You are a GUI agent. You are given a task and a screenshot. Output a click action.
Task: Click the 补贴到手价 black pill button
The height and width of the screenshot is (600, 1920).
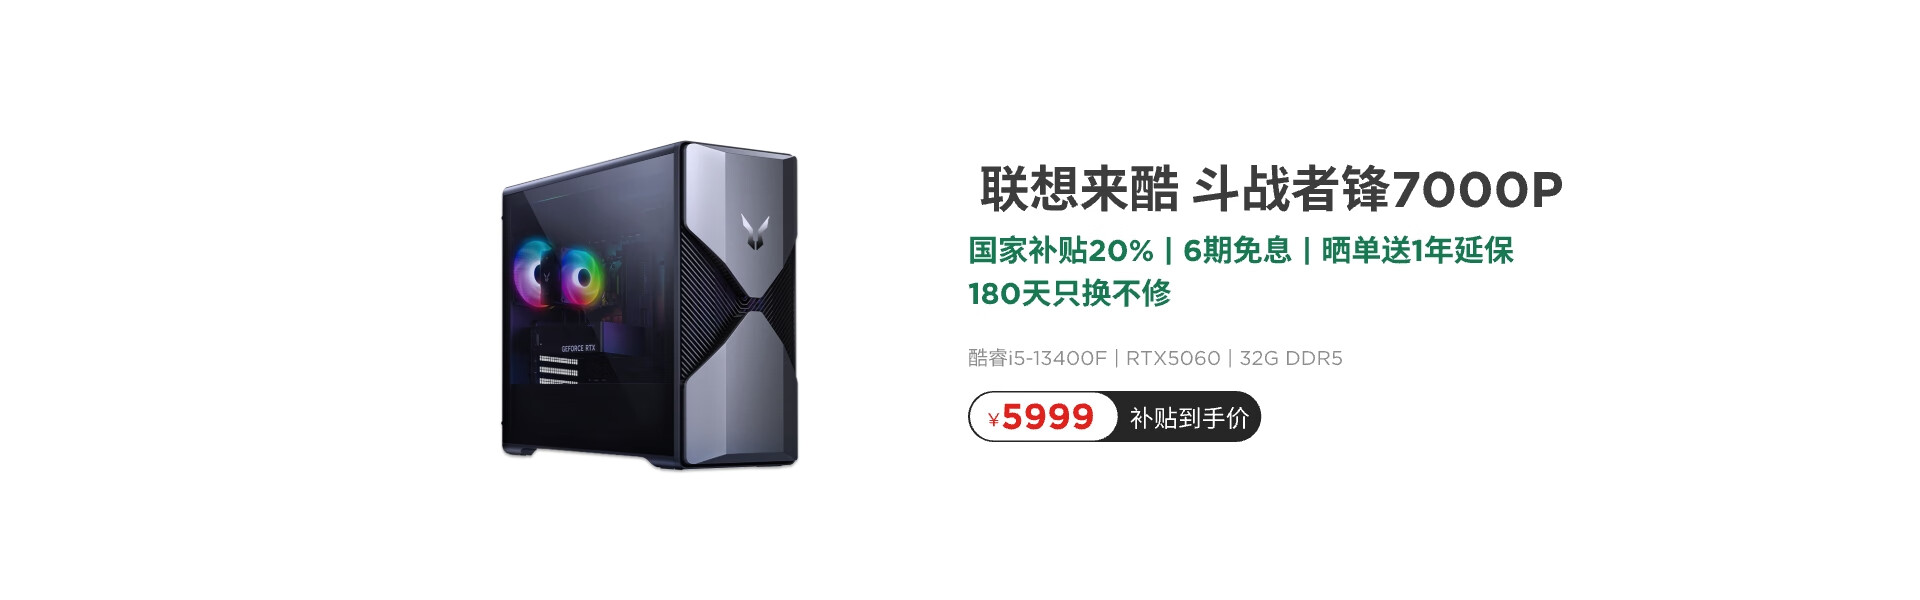coord(1188,417)
